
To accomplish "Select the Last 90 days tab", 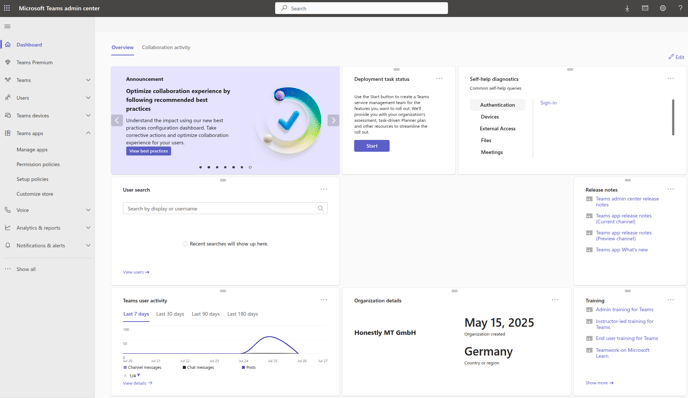I will (205, 314).
